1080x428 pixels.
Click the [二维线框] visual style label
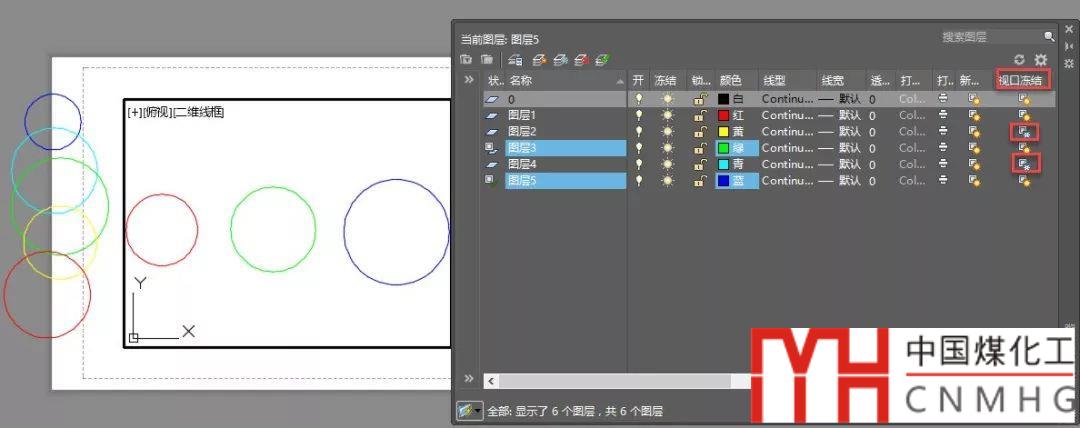(x=198, y=112)
